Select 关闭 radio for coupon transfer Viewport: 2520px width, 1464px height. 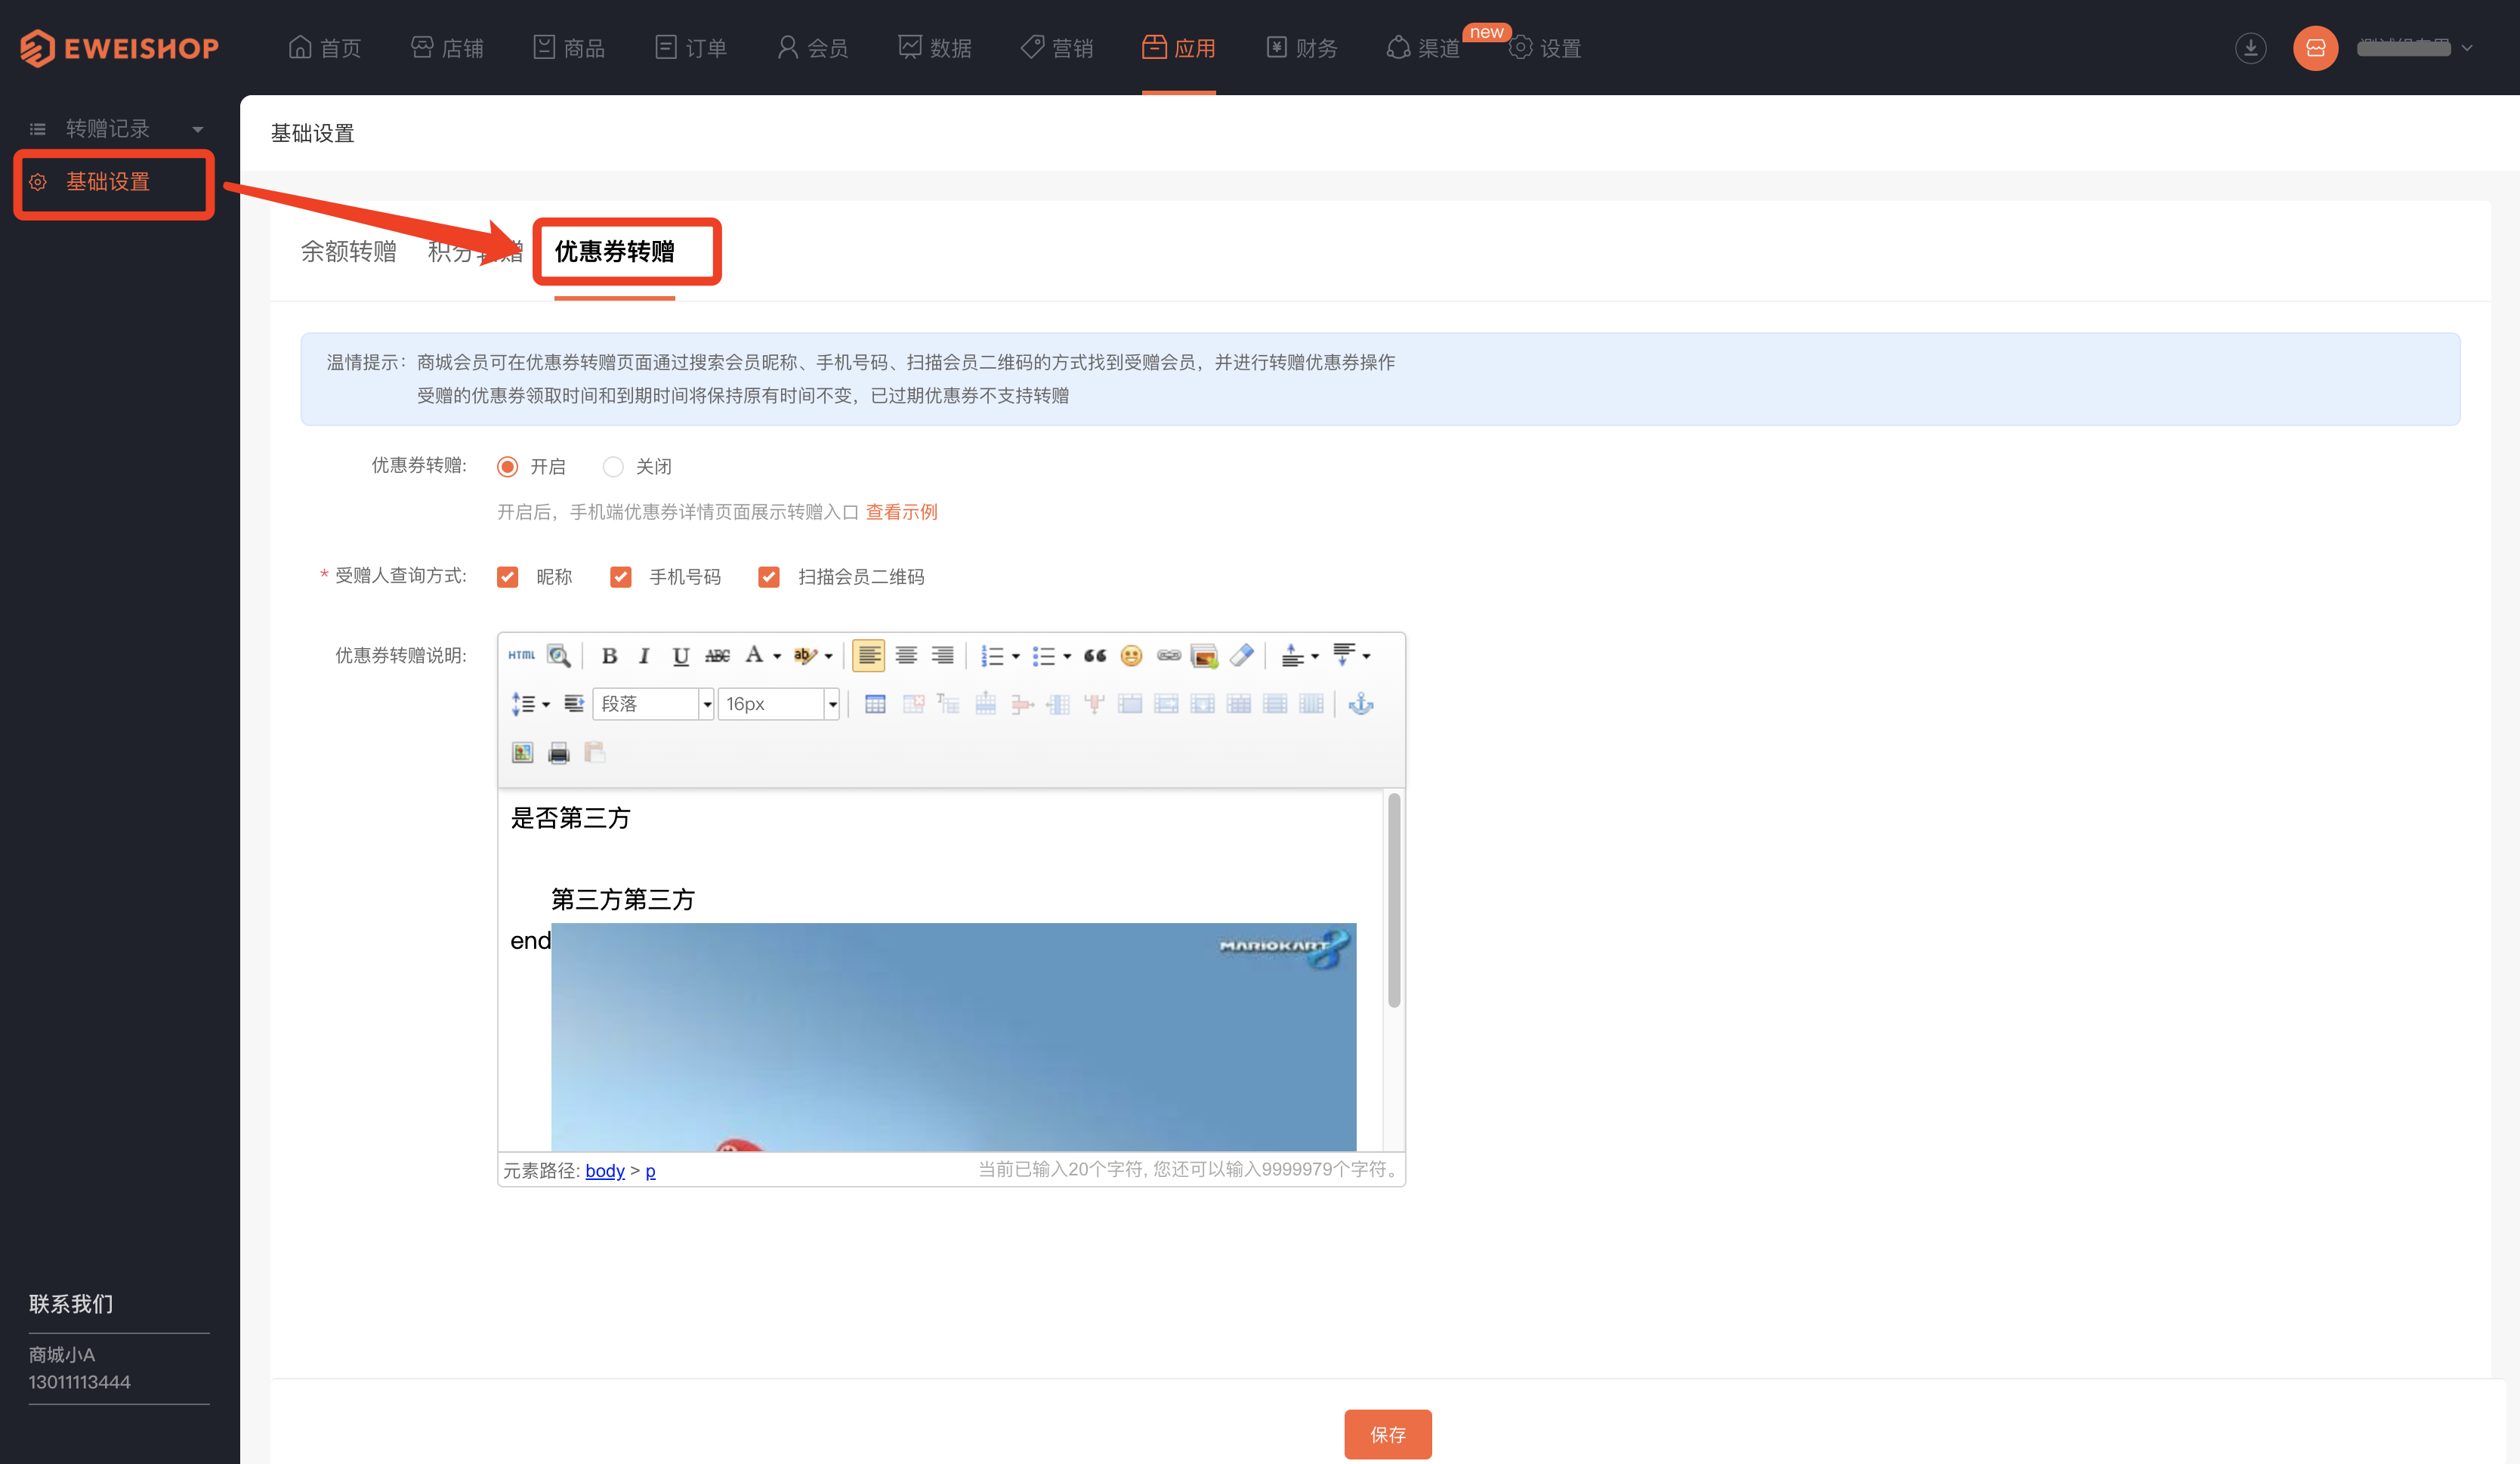(613, 467)
